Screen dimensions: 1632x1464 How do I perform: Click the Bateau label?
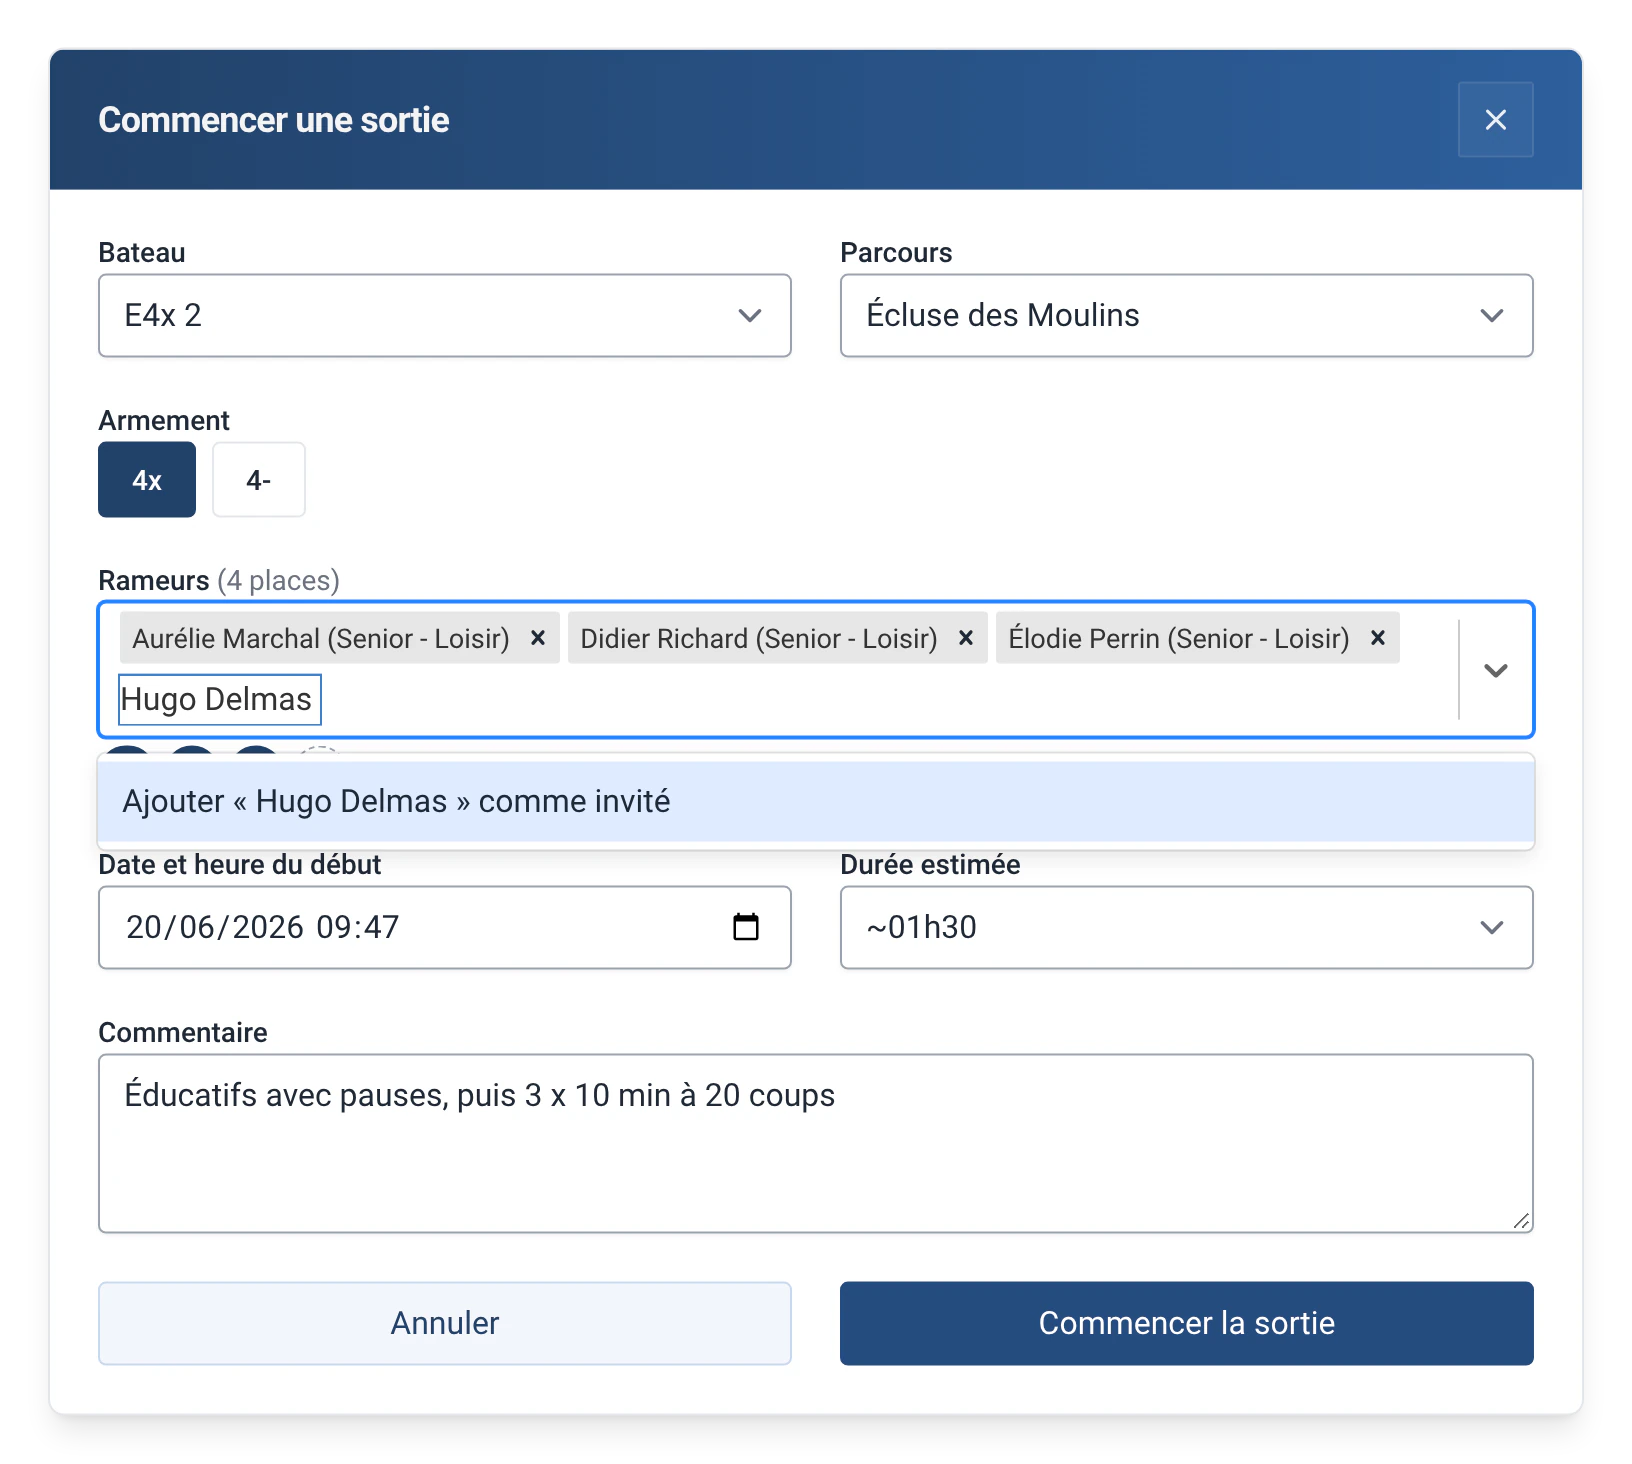pyautogui.click(x=142, y=252)
